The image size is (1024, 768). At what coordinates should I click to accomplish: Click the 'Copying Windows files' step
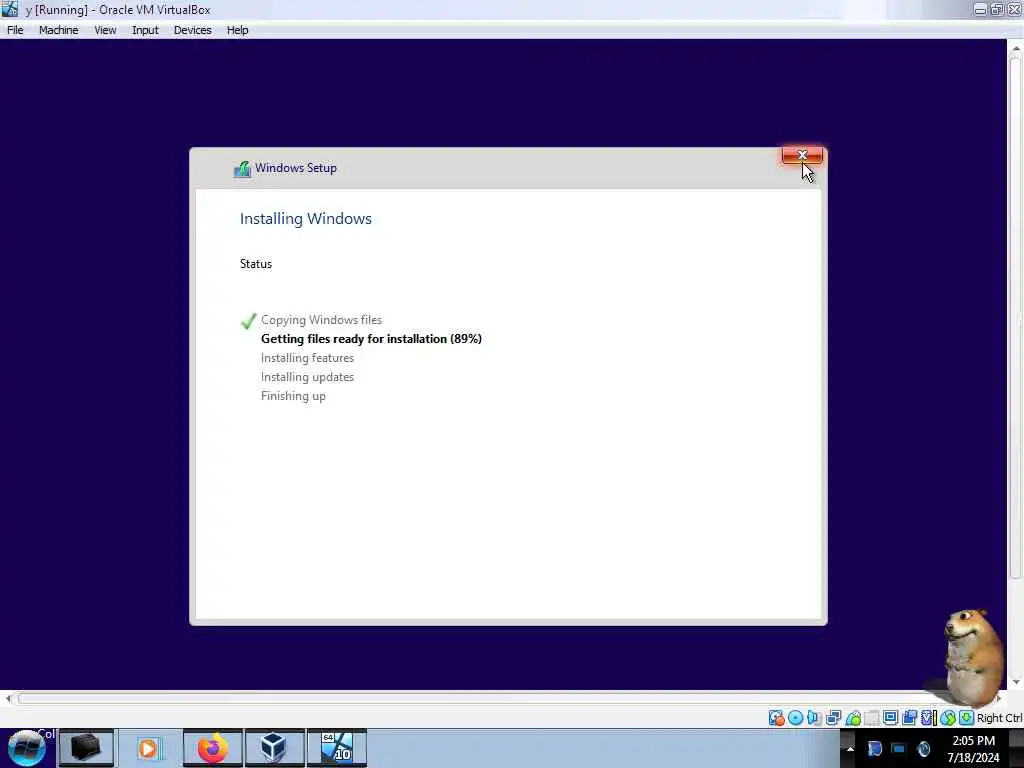point(321,320)
